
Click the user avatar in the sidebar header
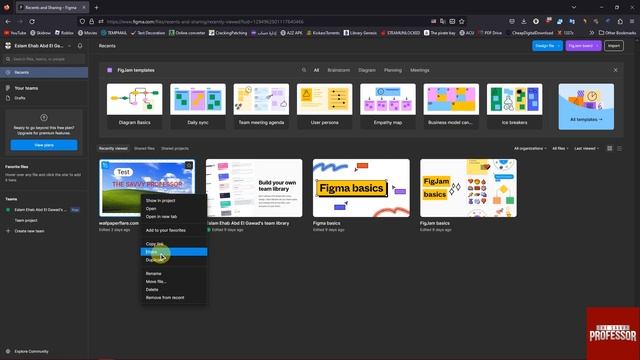pos(8,46)
